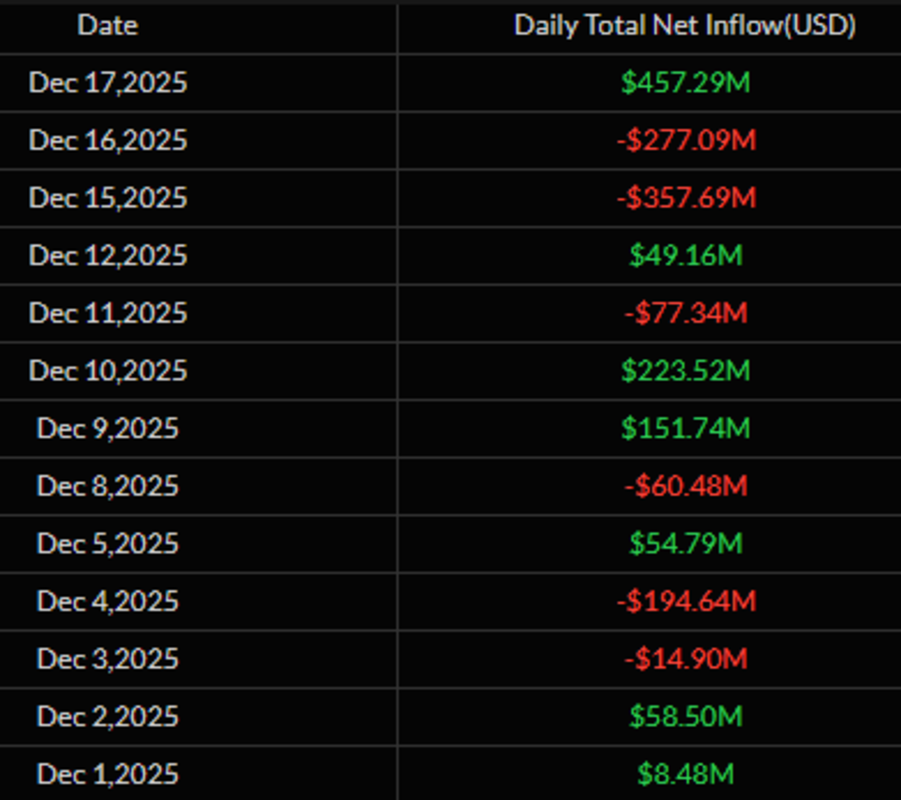Select the Dec 9,2025 date cell
The height and width of the screenshot is (800, 901).
[x=108, y=429]
